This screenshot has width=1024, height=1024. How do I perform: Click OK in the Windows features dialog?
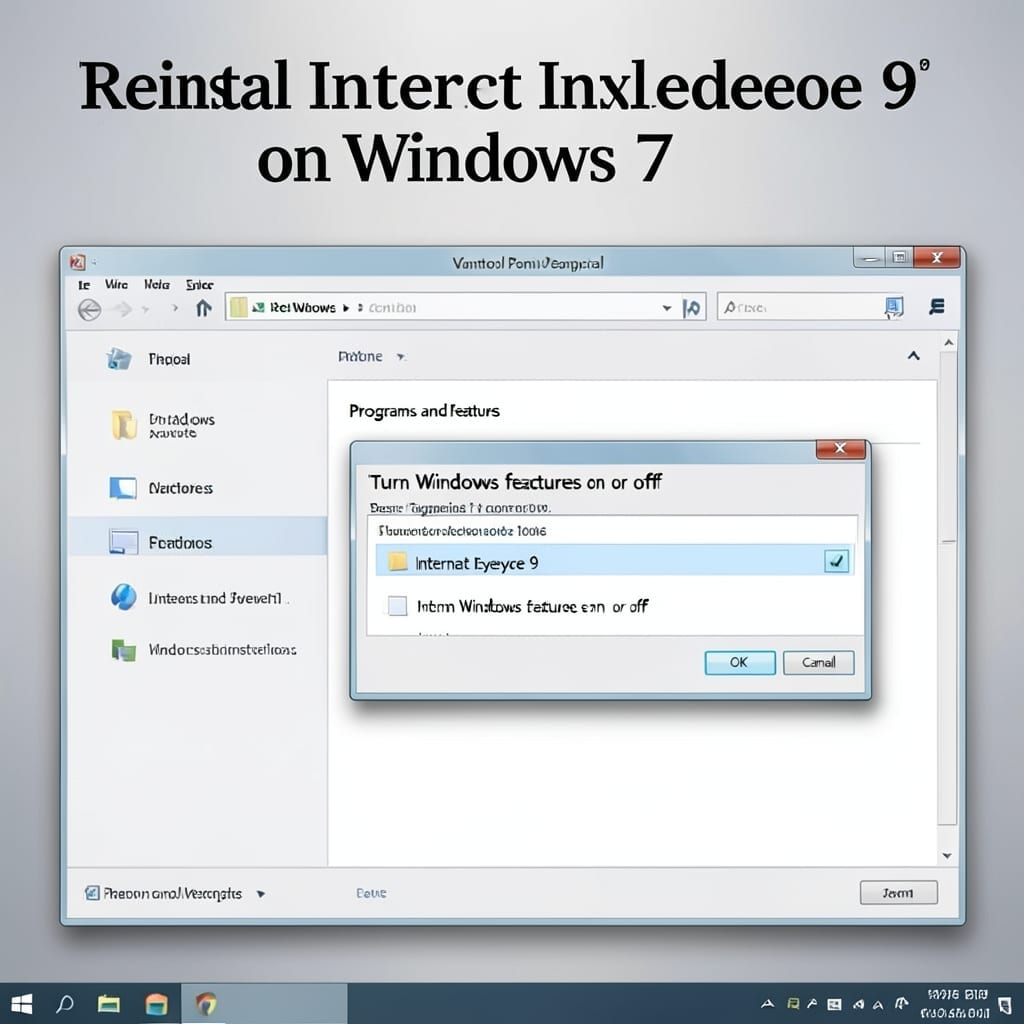740,662
